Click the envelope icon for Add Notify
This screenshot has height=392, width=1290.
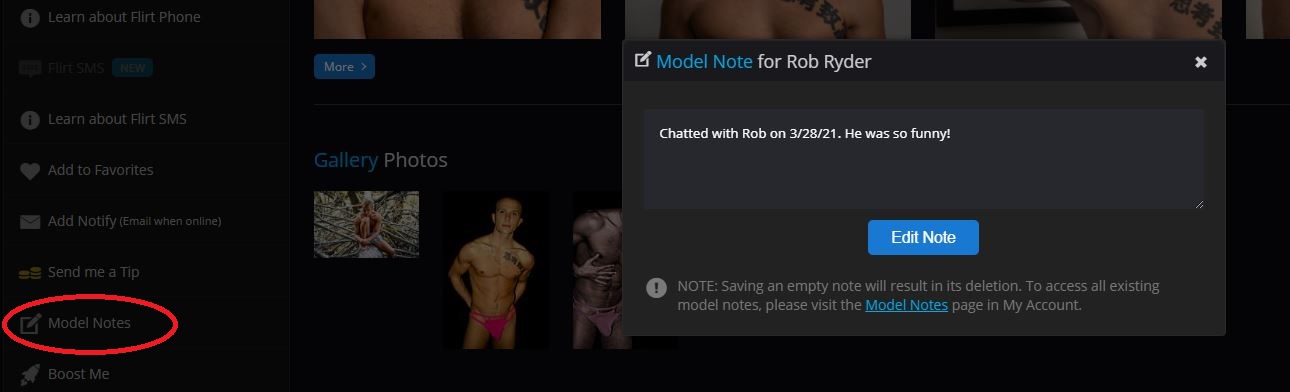pos(30,222)
